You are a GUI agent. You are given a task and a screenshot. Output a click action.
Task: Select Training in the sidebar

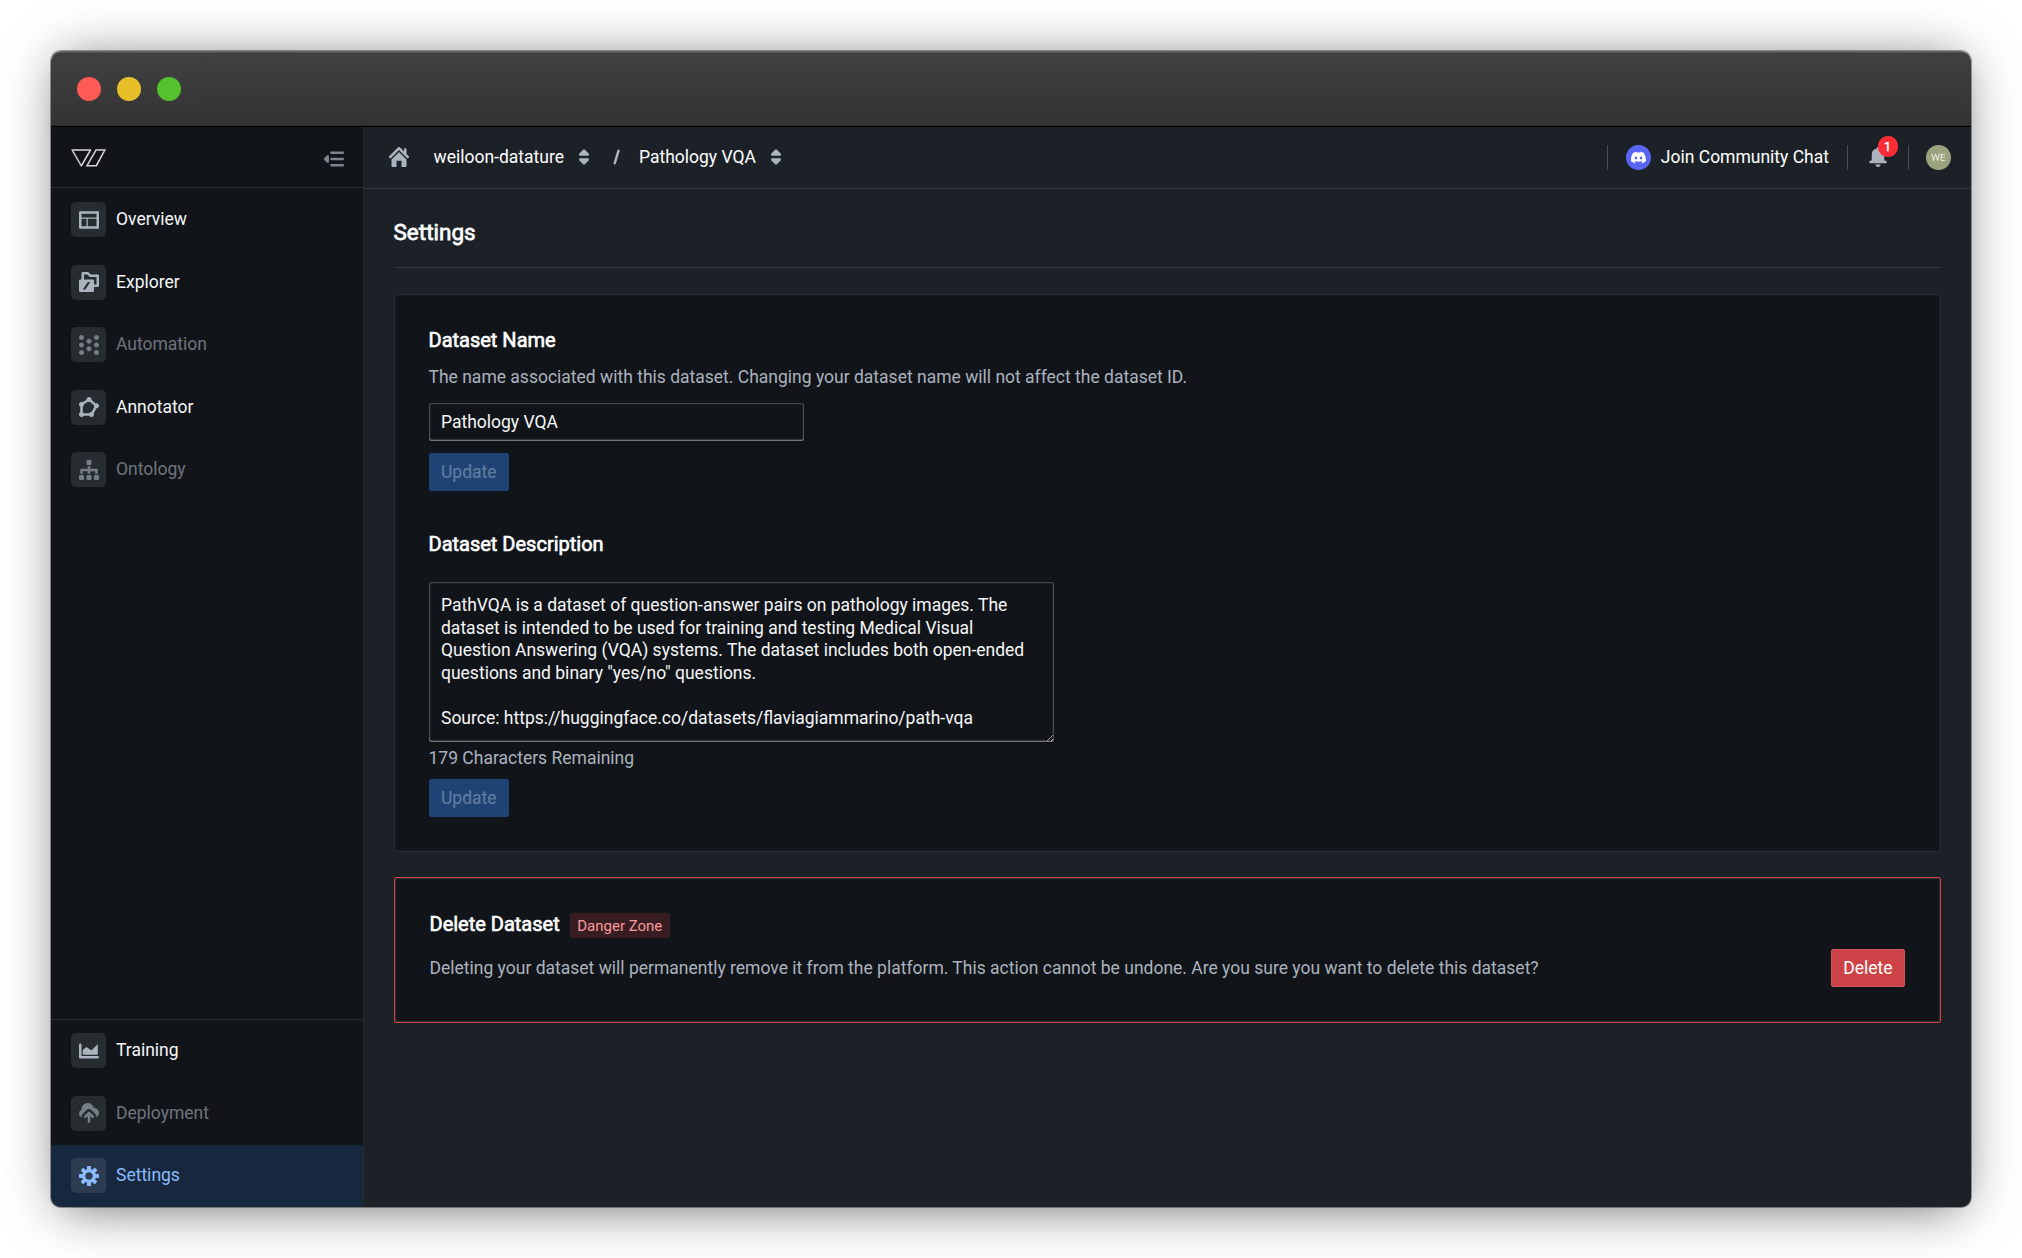(147, 1050)
